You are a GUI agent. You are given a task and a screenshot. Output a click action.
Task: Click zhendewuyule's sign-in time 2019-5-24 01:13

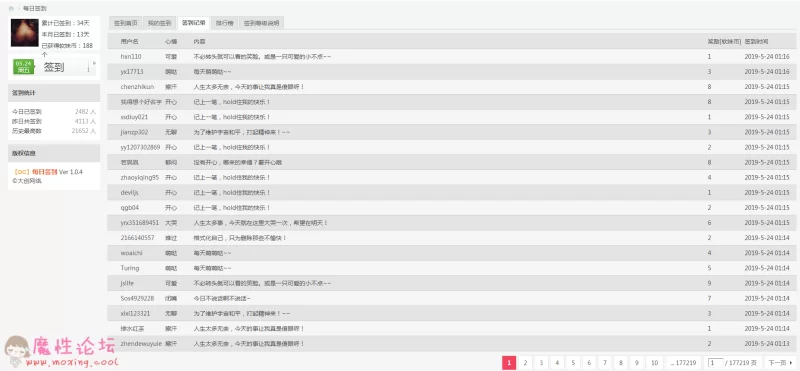tap(767, 344)
